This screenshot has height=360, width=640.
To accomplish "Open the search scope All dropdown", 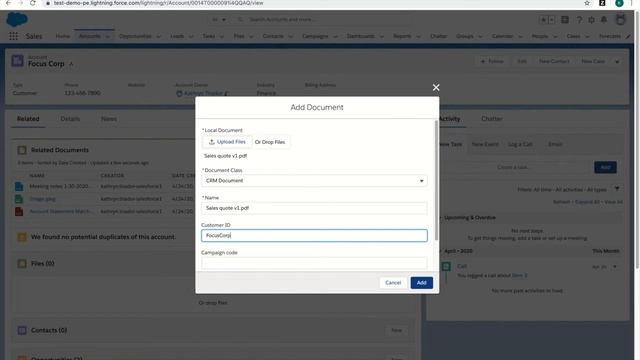I will (219, 20).
